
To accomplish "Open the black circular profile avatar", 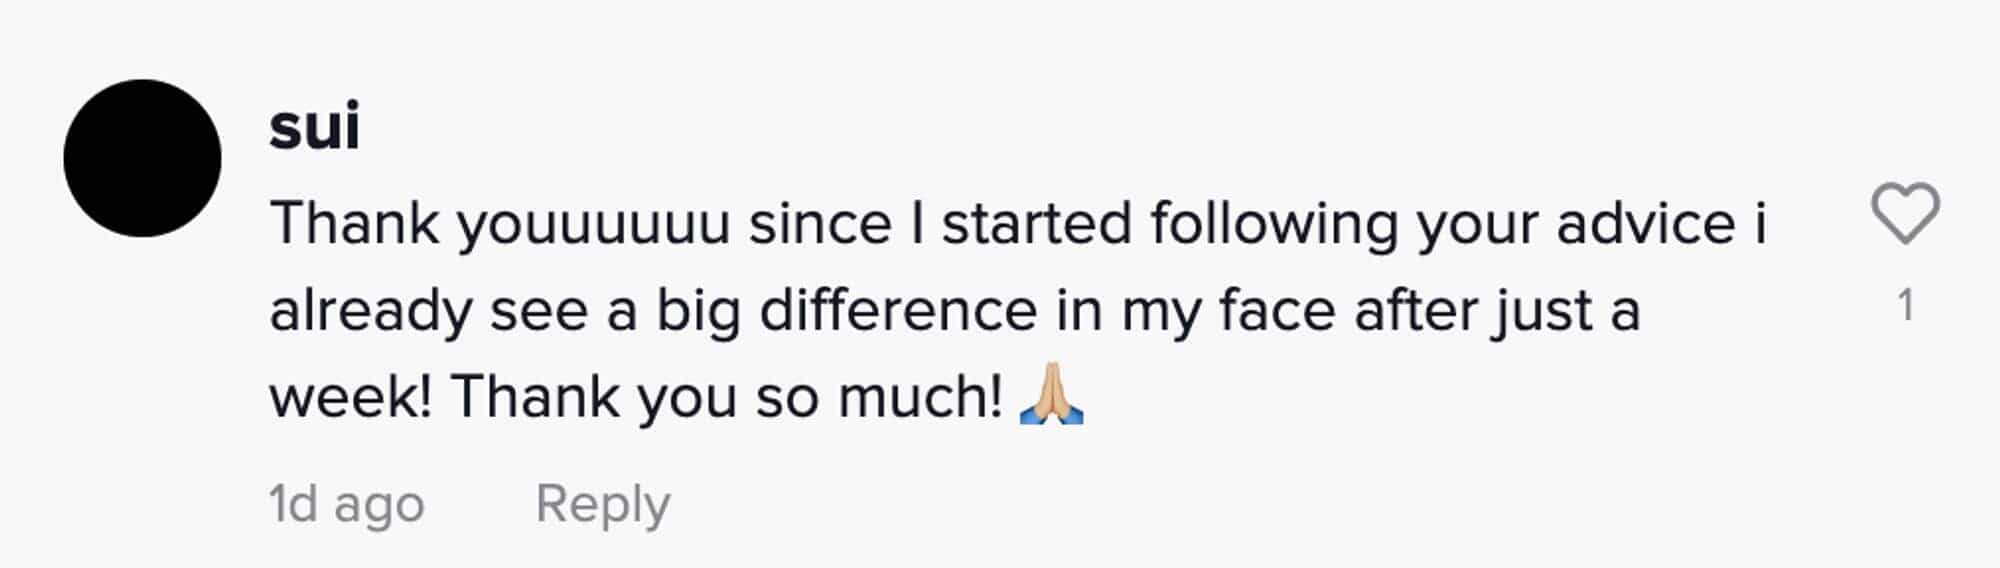I will 142,158.
